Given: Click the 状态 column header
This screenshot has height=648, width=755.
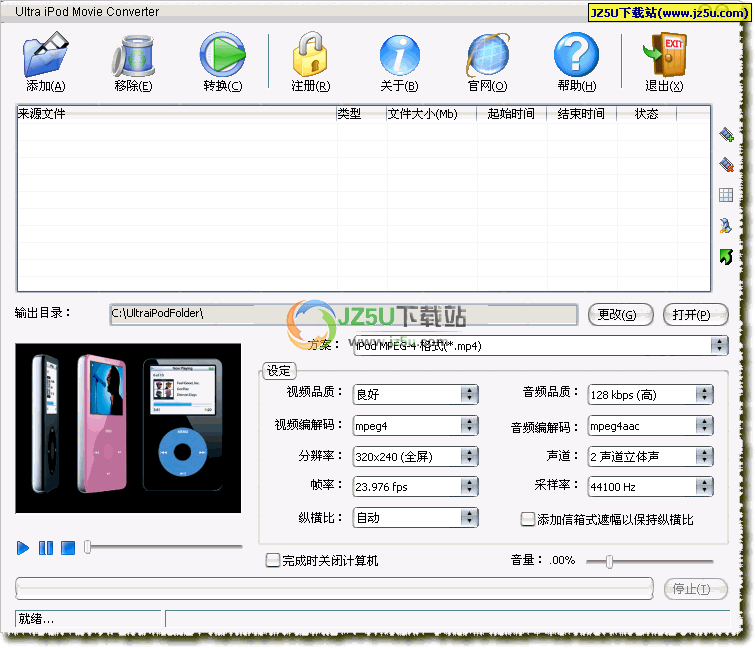Looking at the screenshot, I should pyautogui.click(x=647, y=114).
